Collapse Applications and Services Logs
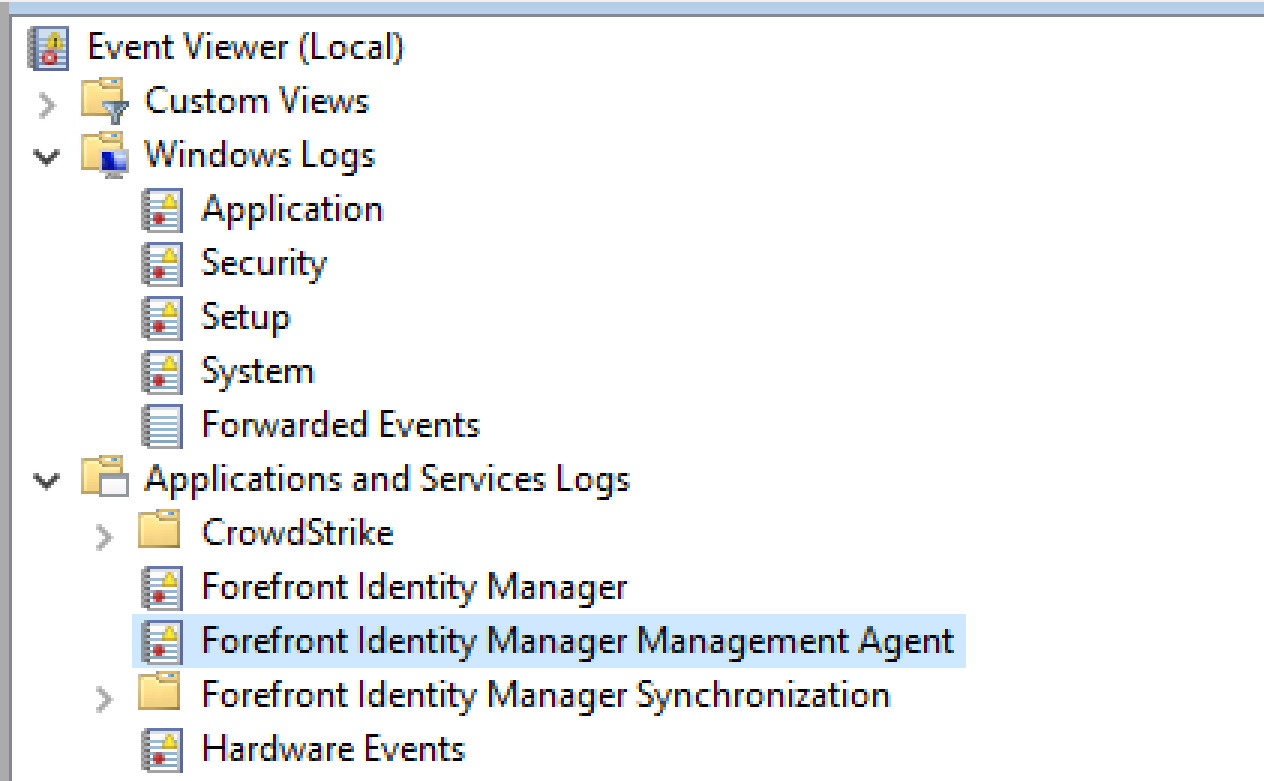The width and height of the screenshot is (1264, 781). tap(47, 479)
